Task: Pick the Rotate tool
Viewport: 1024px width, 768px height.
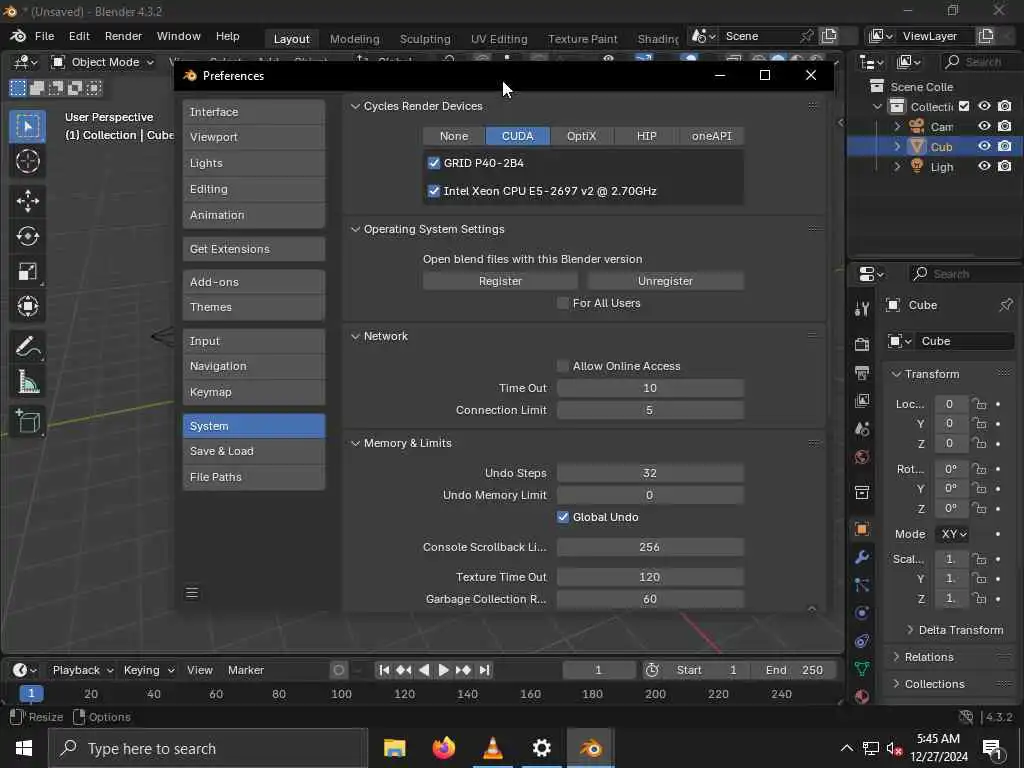Action: [x=27, y=236]
